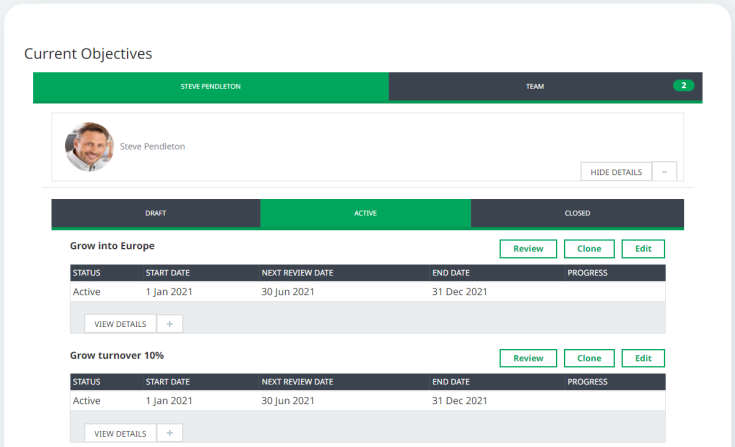Show the Closed objectives tab
The height and width of the screenshot is (447, 735).
[577, 213]
